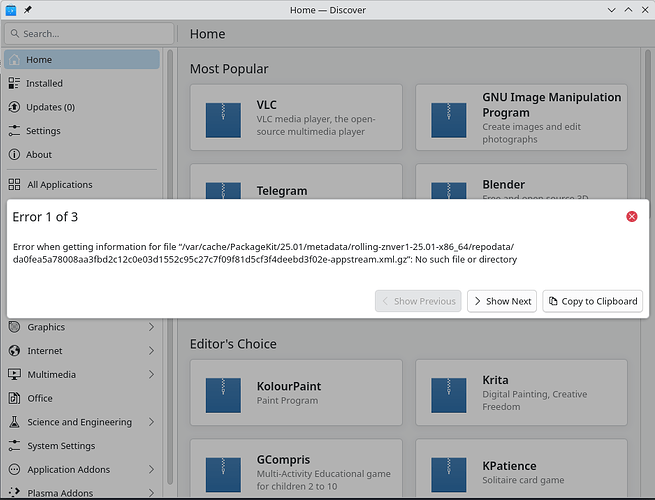Click the Application Addons ellipsis icon
This screenshot has height=500, width=655.
pyautogui.click(x=14, y=470)
